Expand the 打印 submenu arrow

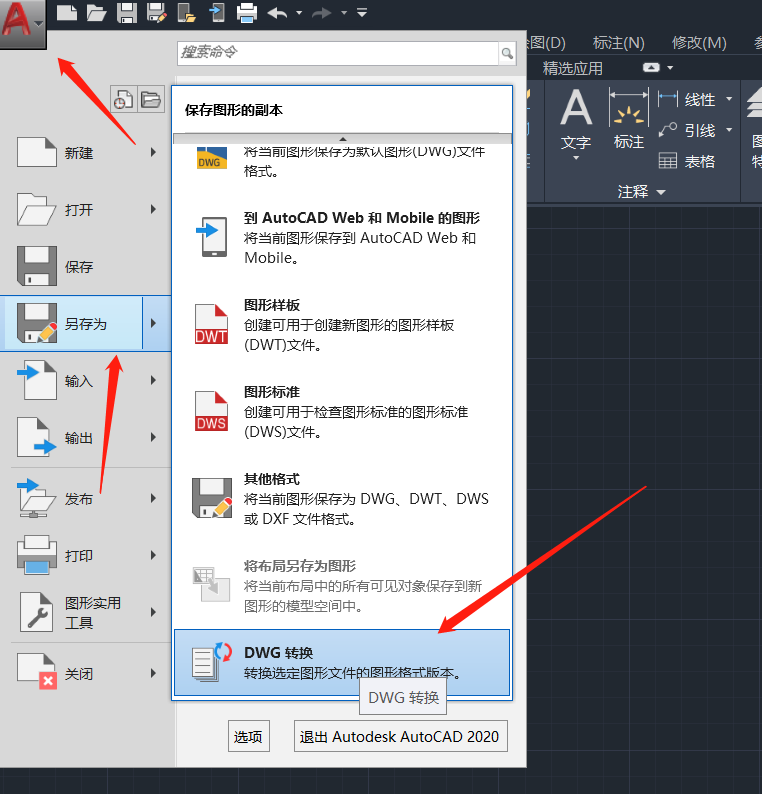coord(153,555)
